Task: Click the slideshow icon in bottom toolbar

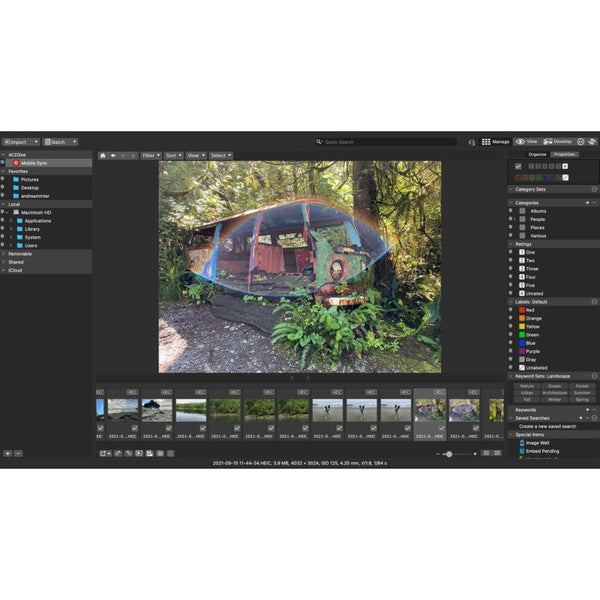Action: click(x=139, y=453)
